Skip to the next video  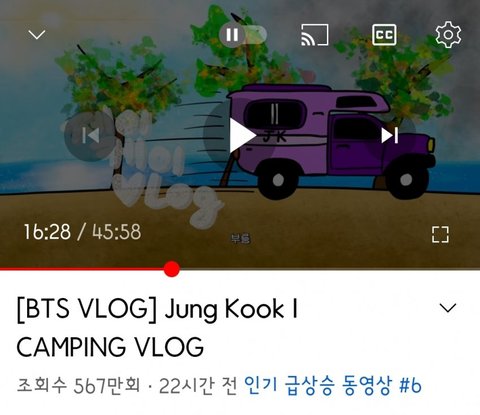pos(390,135)
